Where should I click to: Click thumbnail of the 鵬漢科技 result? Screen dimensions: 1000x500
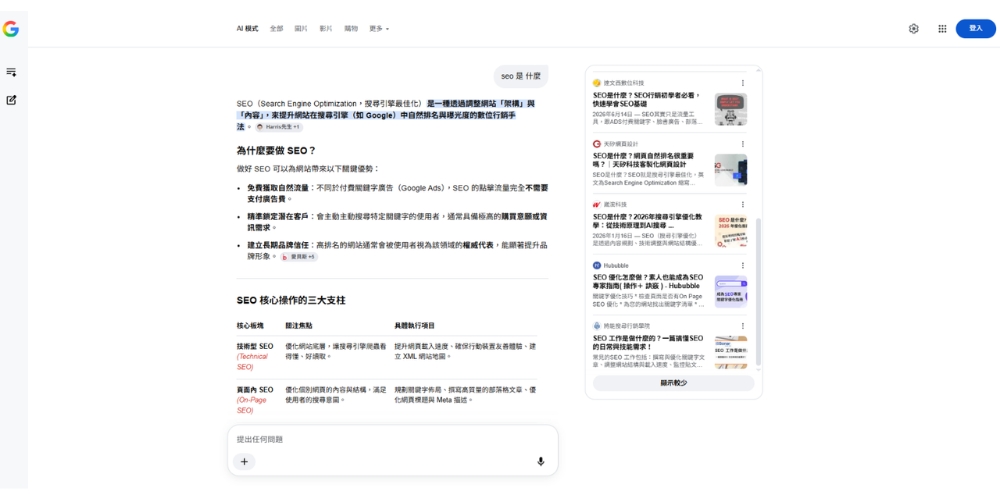coord(730,231)
